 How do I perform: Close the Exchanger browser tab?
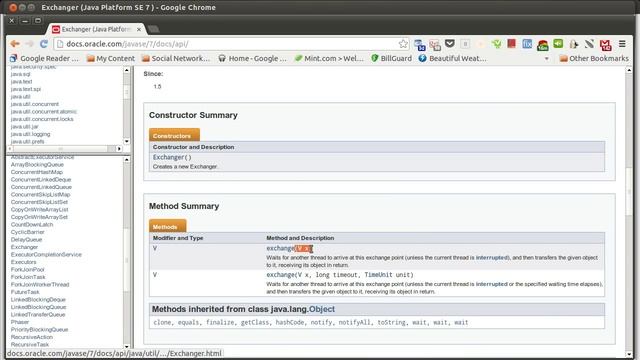point(139,29)
